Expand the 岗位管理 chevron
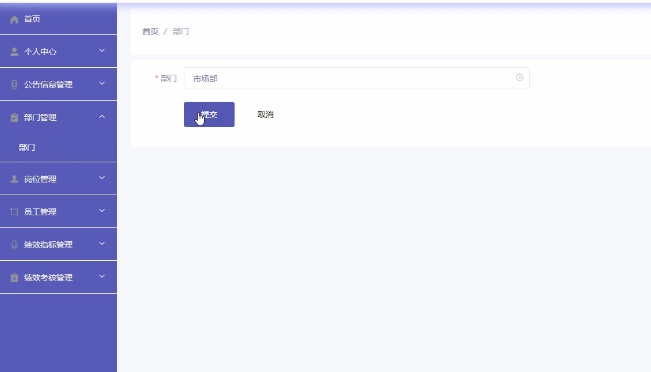The width and height of the screenshot is (651, 372). tap(102, 178)
